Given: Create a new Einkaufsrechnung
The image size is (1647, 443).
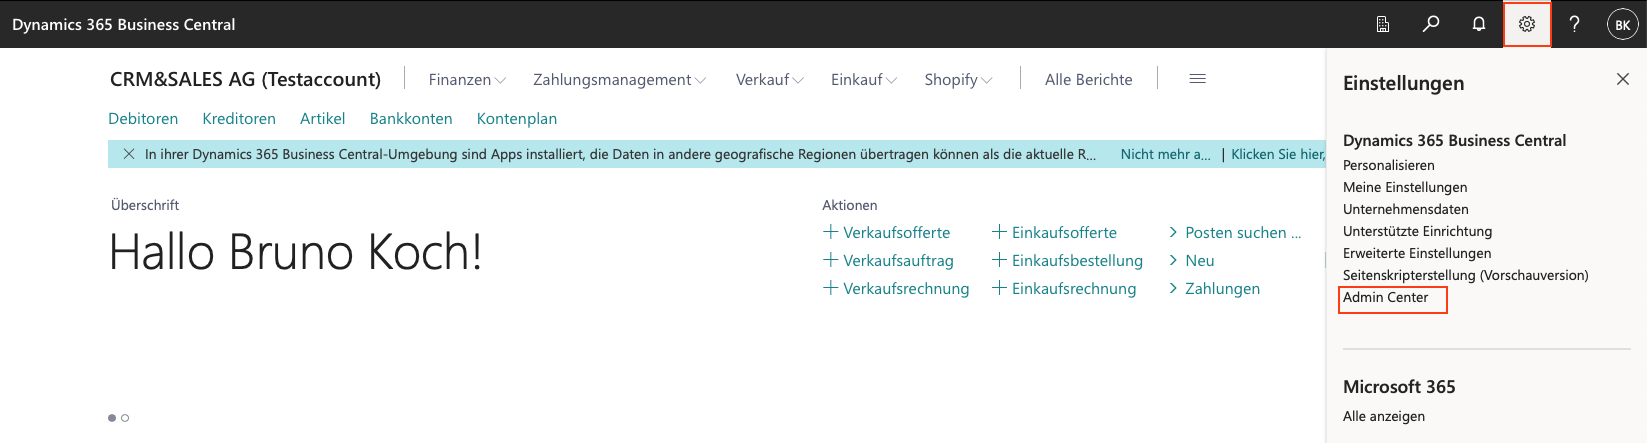Looking at the screenshot, I should coord(1074,288).
